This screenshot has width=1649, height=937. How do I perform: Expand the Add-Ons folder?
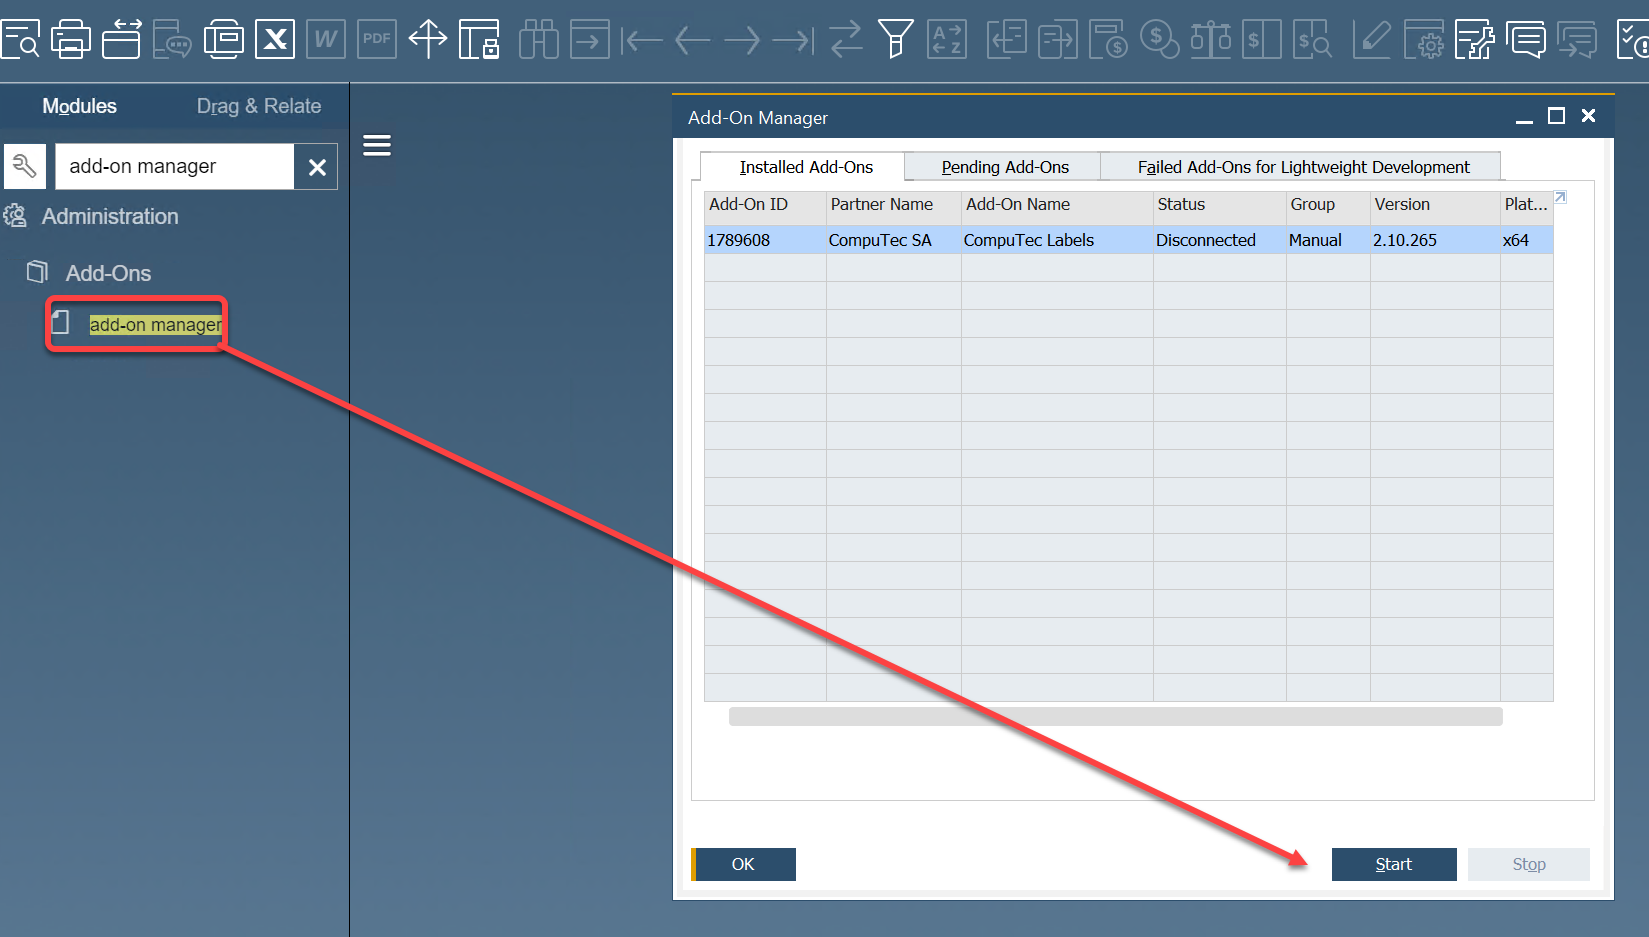tap(108, 273)
